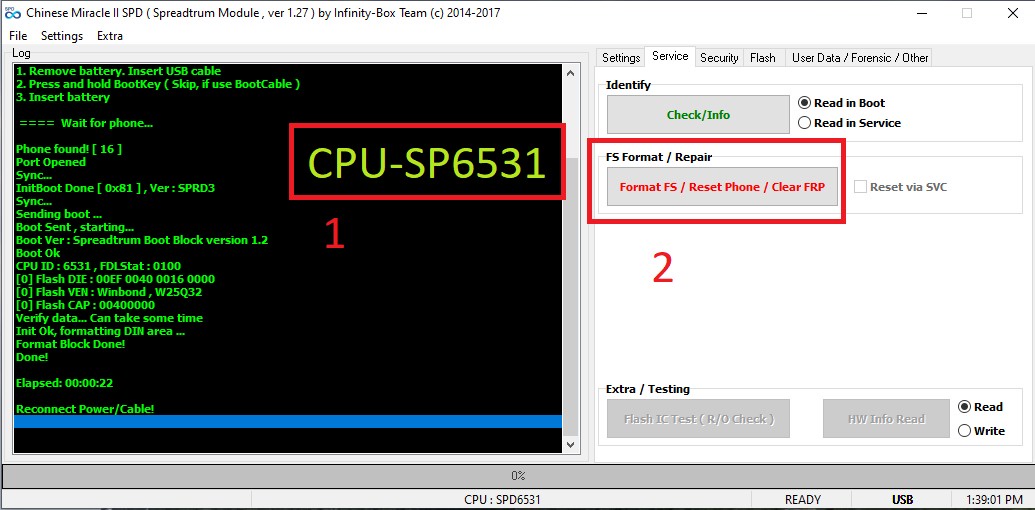
Task: Click the Flash IC Test (R/O Check) button
Action: point(698,419)
